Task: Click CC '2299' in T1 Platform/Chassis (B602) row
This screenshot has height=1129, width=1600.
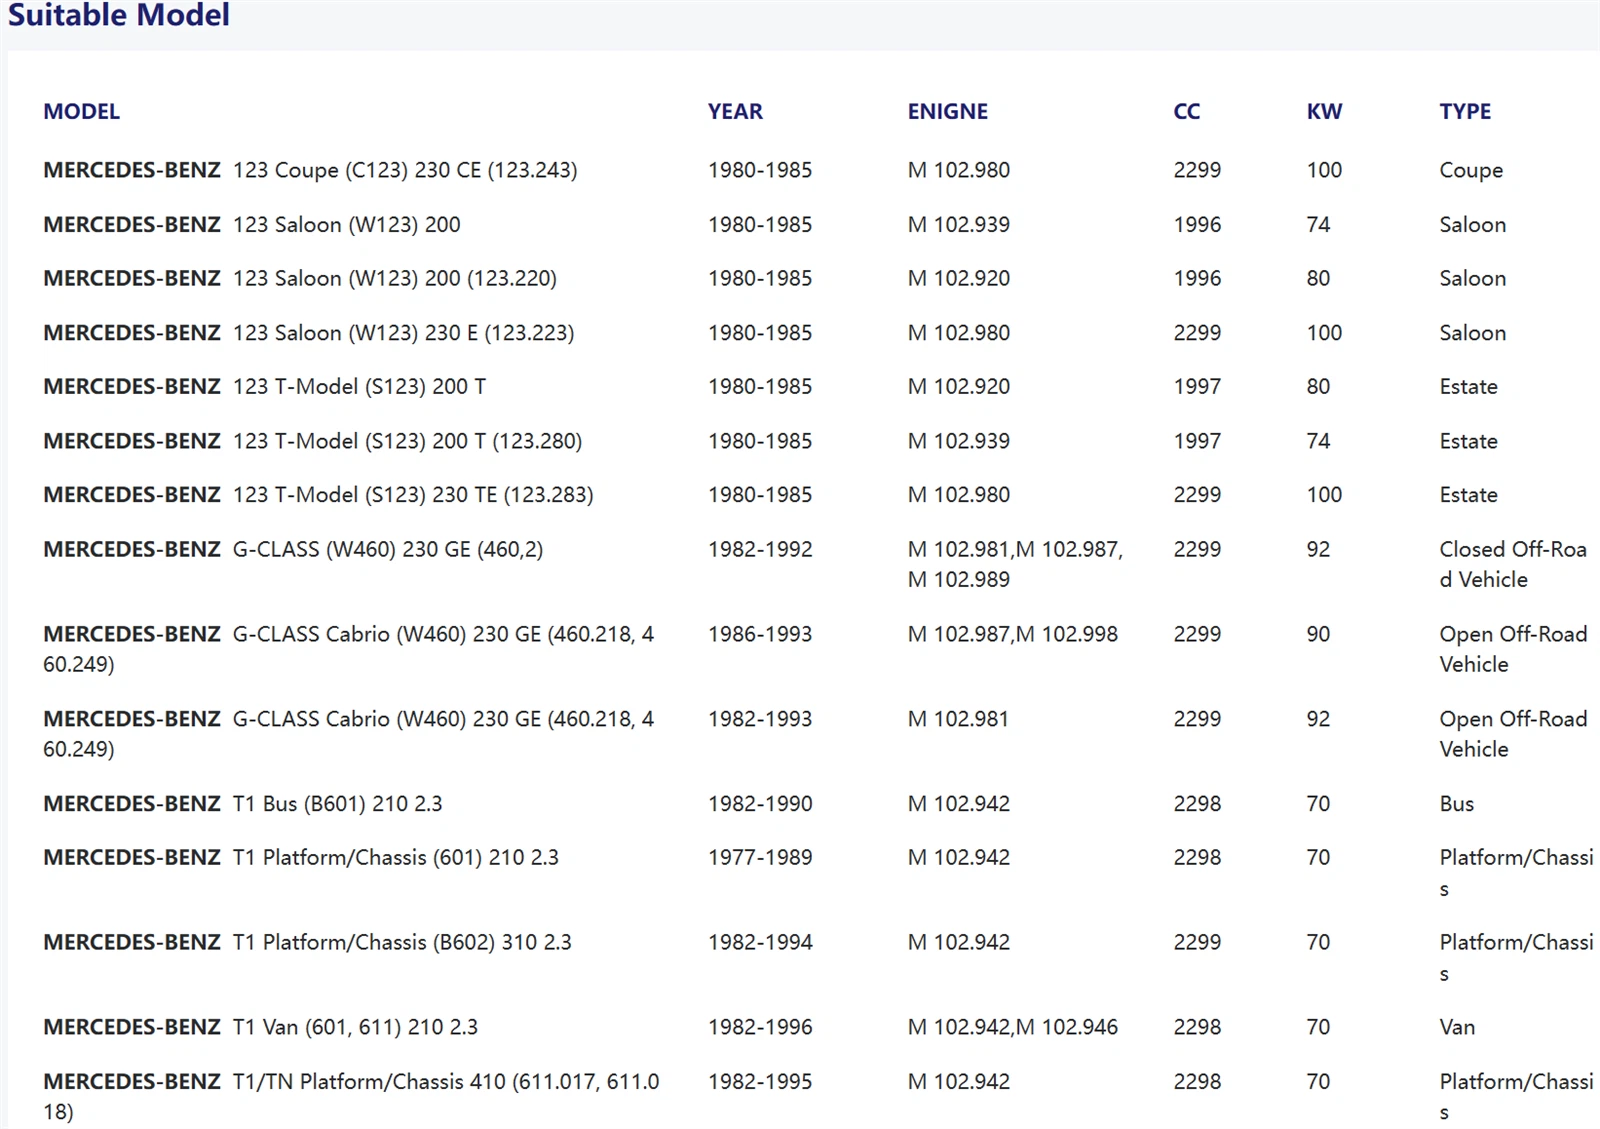Action: [x=1197, y=943]
